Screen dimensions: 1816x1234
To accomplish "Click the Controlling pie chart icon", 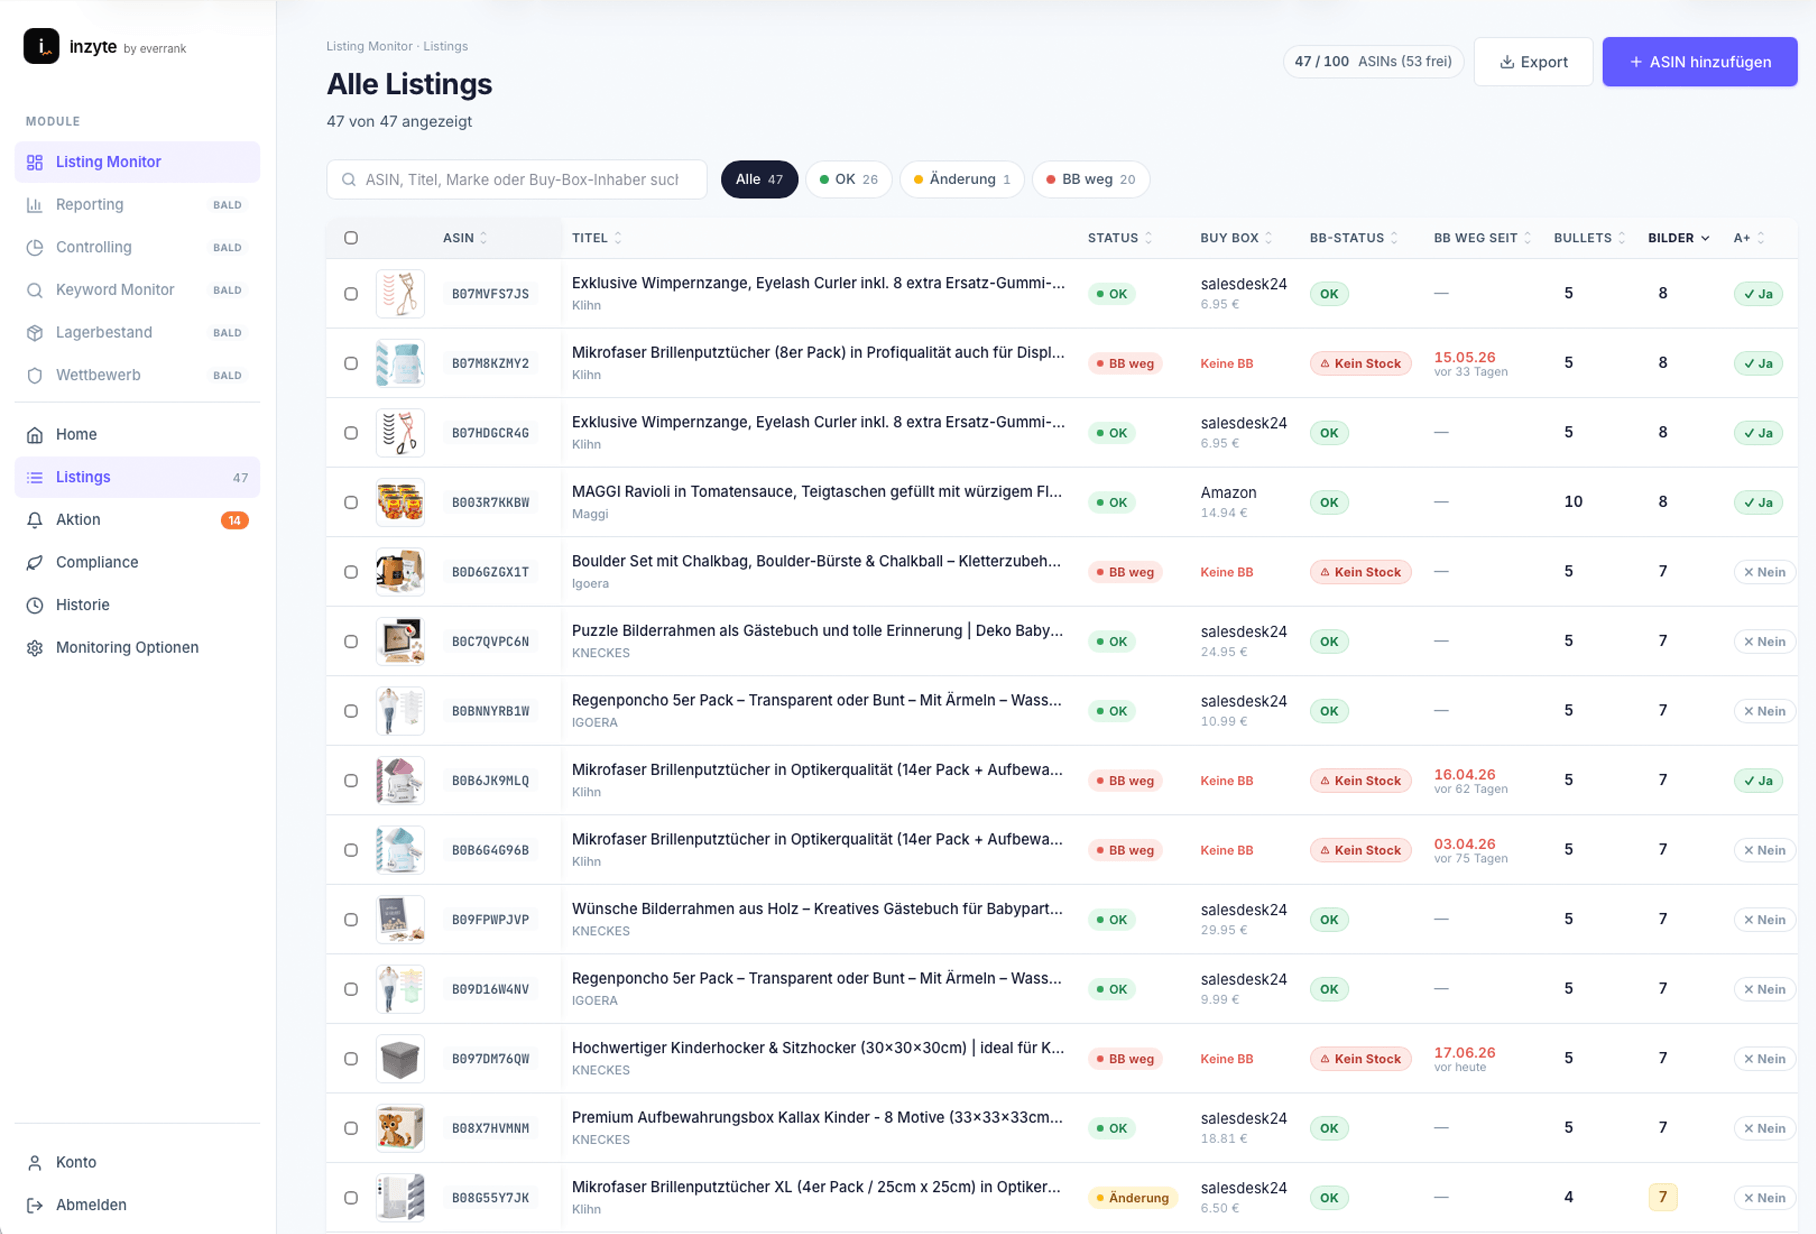I will pos(35,247).
